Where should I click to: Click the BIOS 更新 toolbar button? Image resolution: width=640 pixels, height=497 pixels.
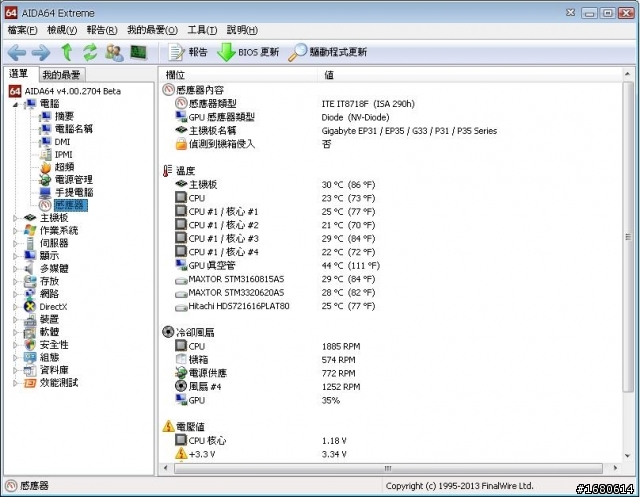coord(248,52)
